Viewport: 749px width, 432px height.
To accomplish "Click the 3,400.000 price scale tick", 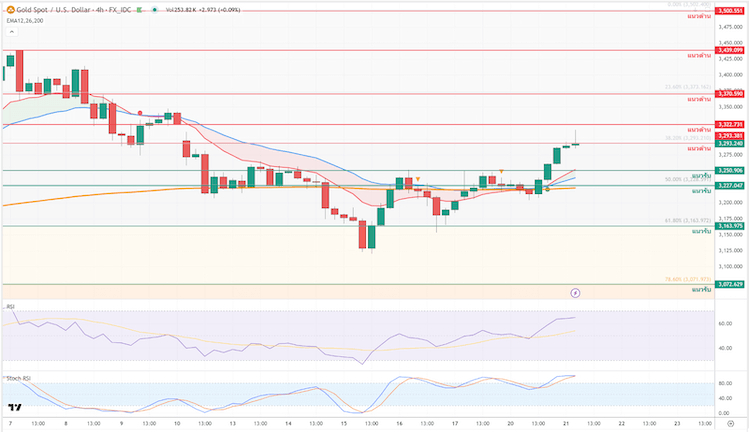I will tap(731, 75).
